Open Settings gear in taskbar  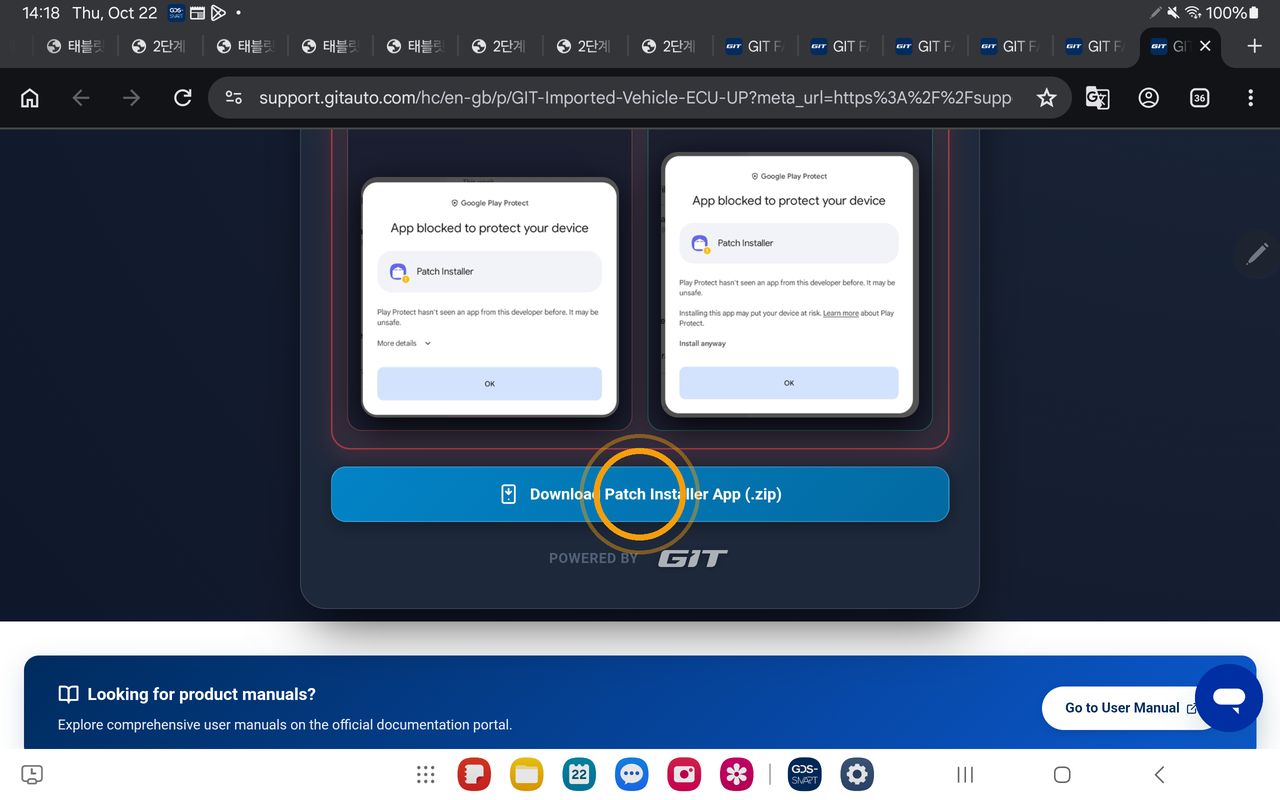[857, 774]
